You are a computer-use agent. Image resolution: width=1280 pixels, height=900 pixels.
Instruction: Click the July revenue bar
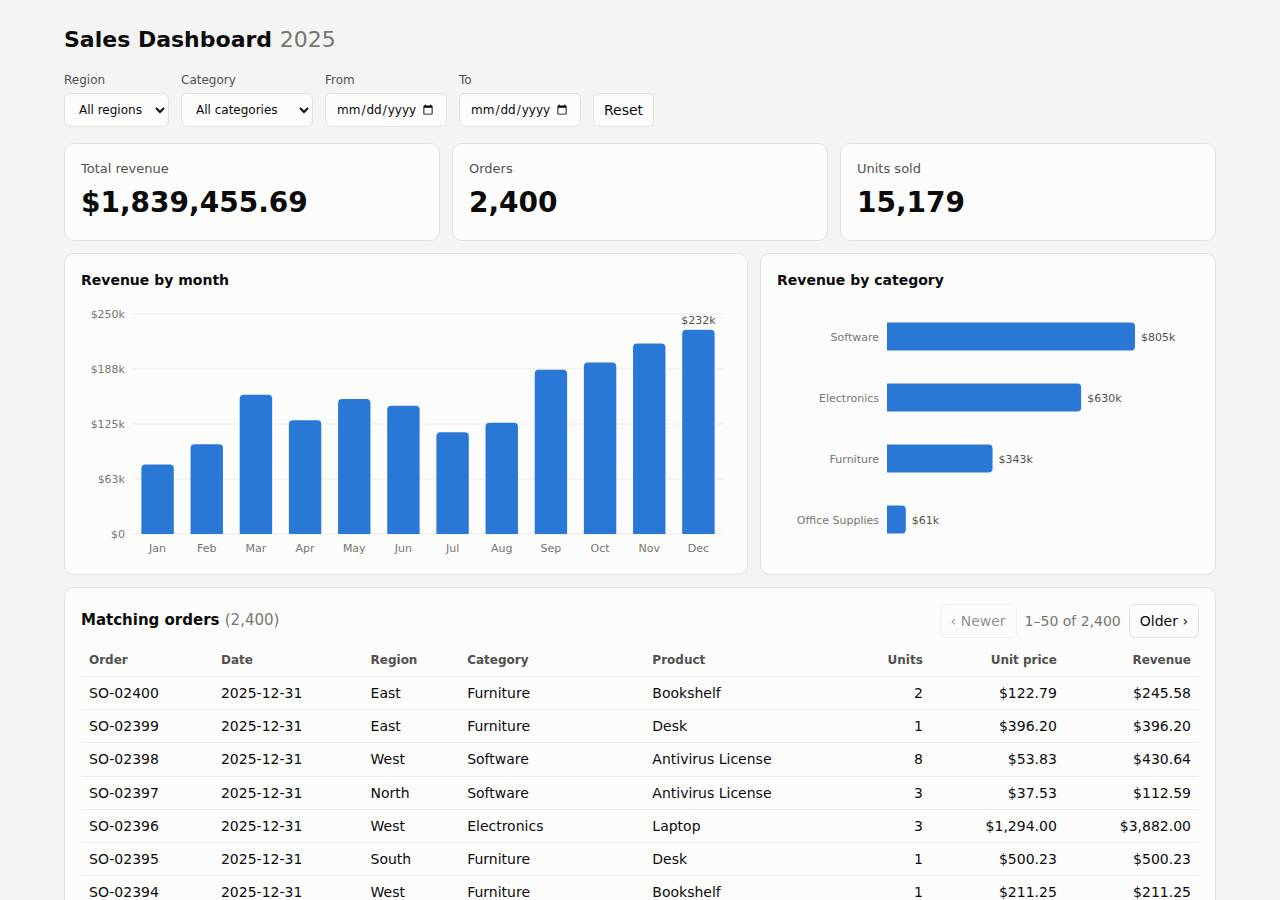[x=453, y=483]
